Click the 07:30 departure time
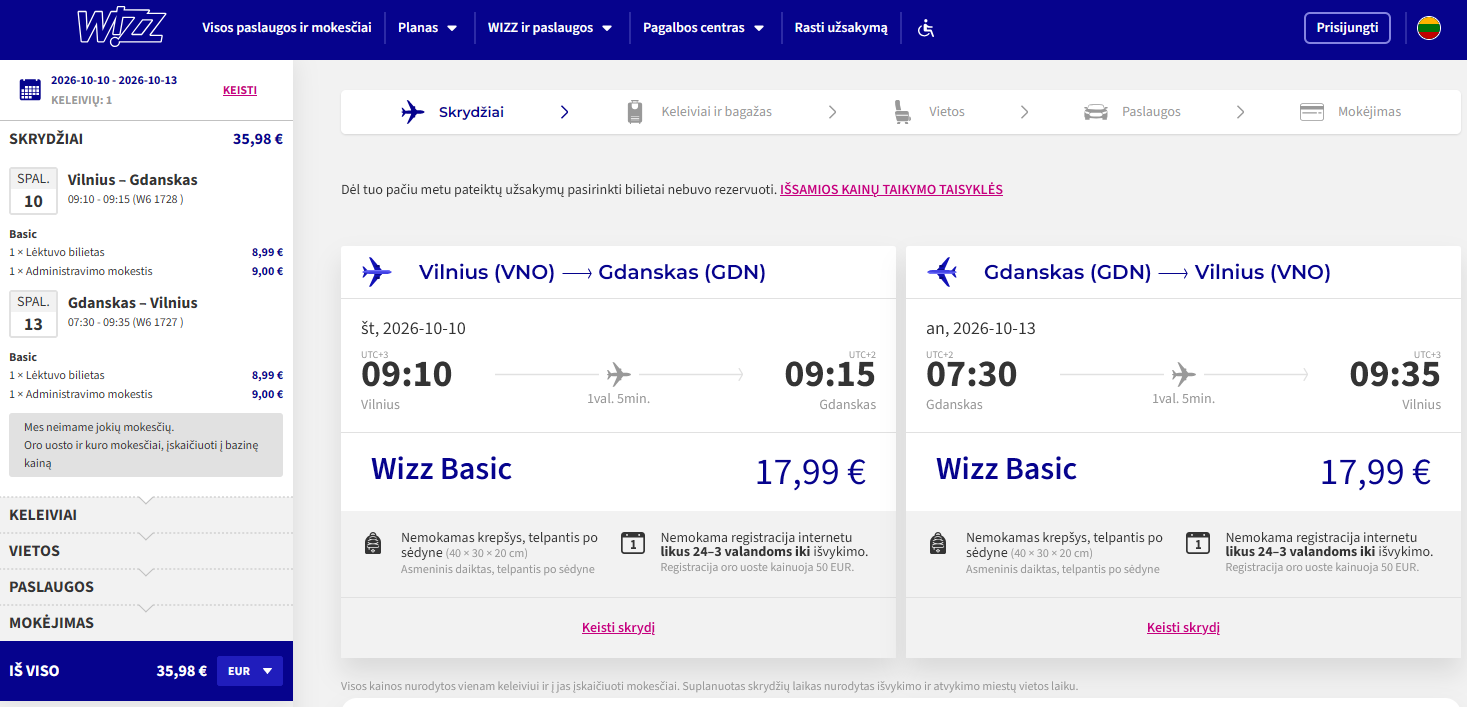The image size is (1467, 707). [971, 375]
